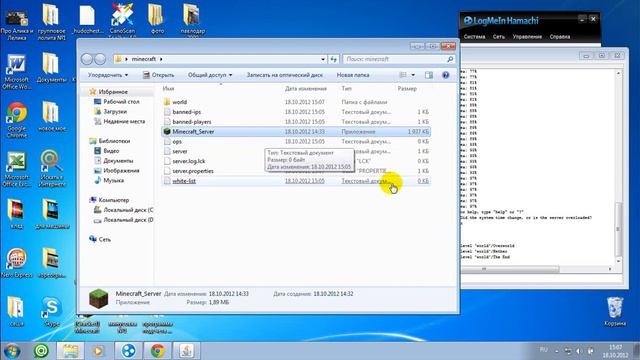Image resolution: width=640 pixels, height=360 pixels.
Task: Select the white-list file
Action: click(x=296, y=181)
